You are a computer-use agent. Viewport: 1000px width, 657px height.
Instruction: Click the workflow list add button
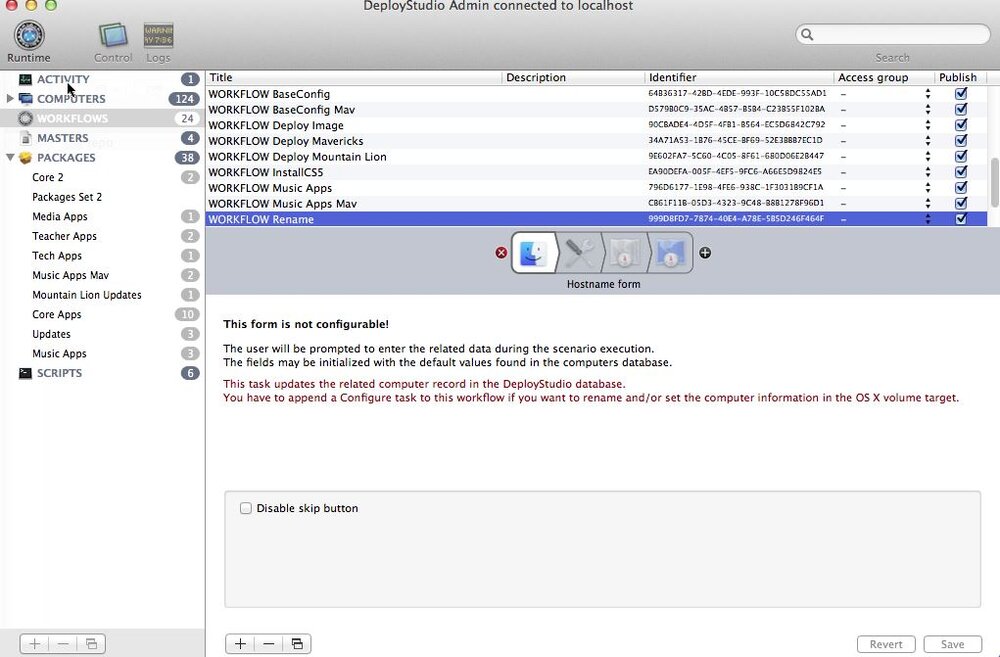point(240,644)
